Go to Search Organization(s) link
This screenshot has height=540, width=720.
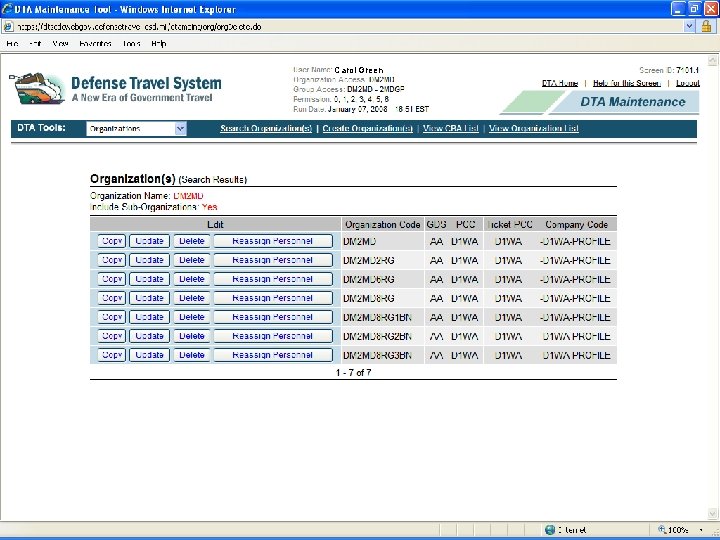(x=266, y=129)
